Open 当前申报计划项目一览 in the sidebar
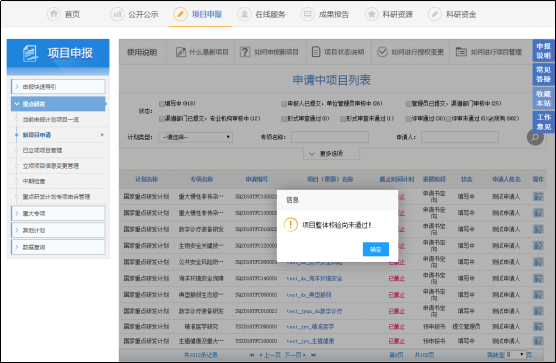The height and width of the screenshot is (363, 556). pyautogui.click(x=51, y=119)
